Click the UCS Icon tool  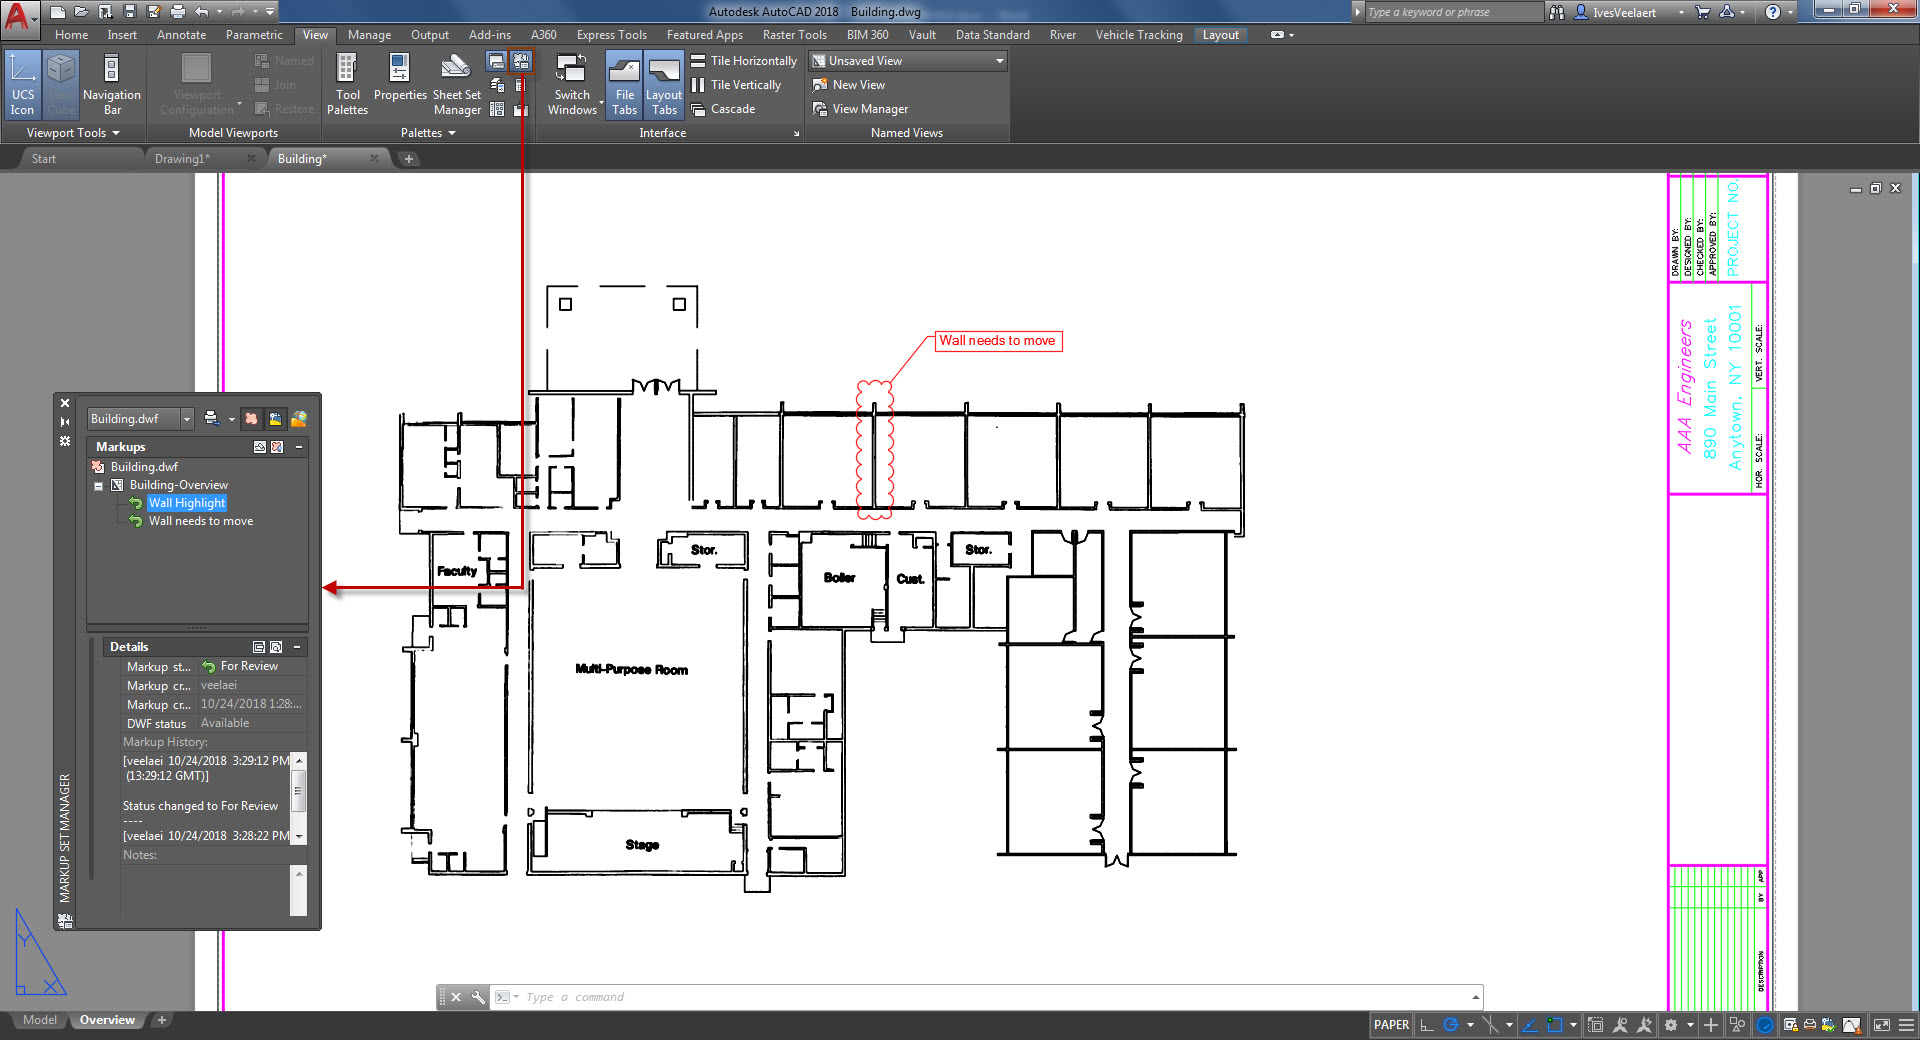point(22,84)
